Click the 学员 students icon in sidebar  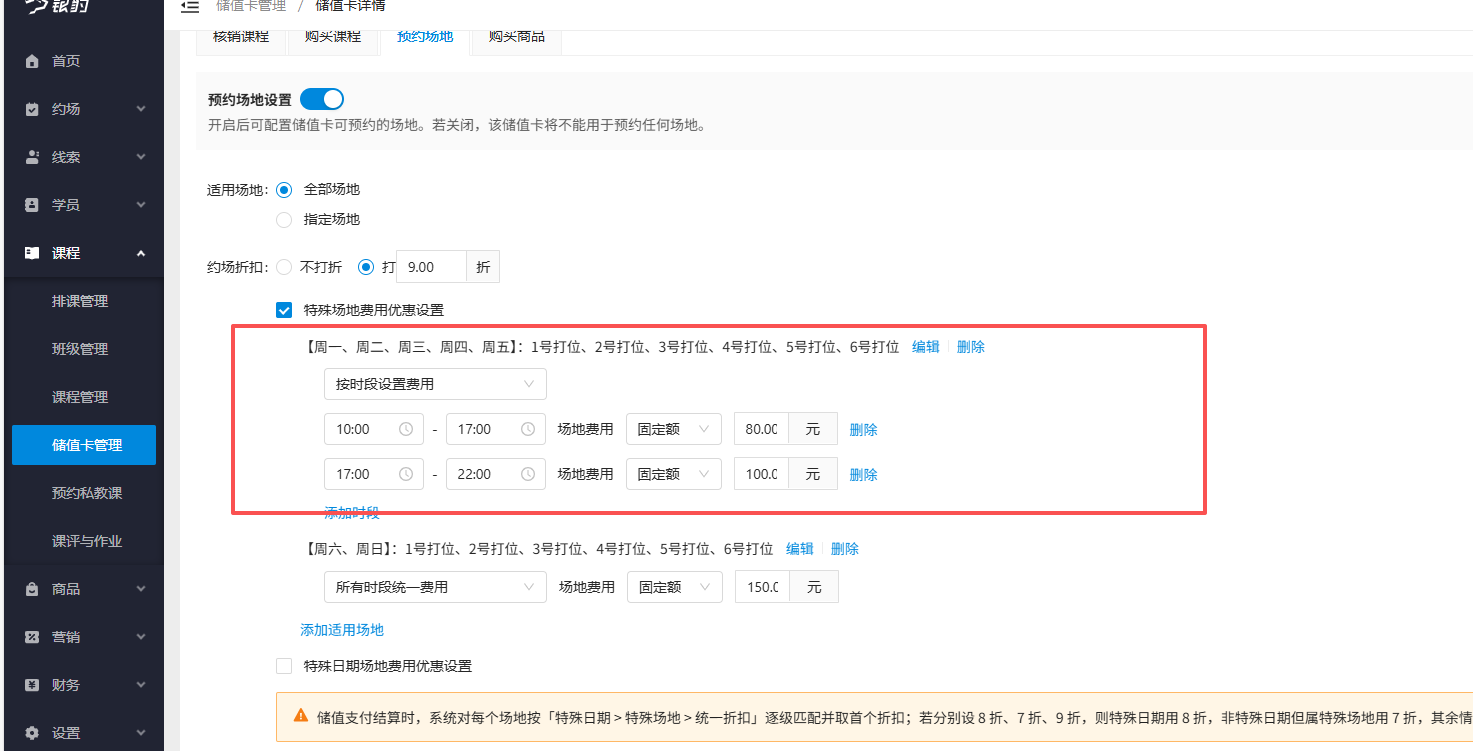[34, 204]
